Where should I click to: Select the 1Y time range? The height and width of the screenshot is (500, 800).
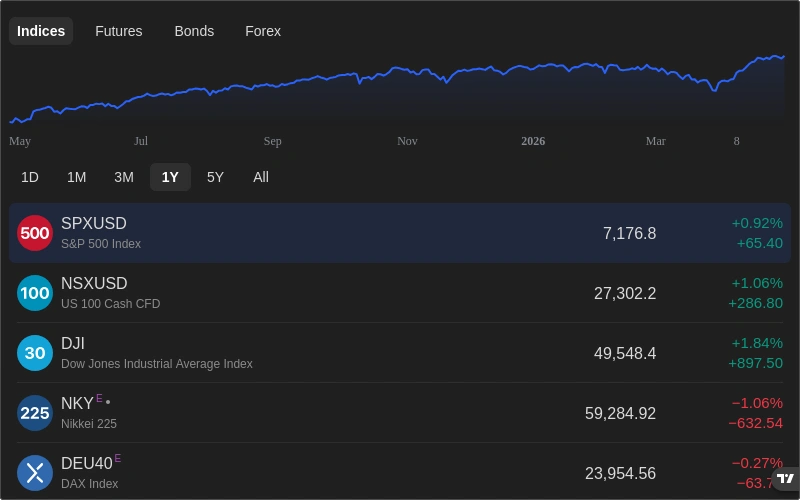(170, 177)
